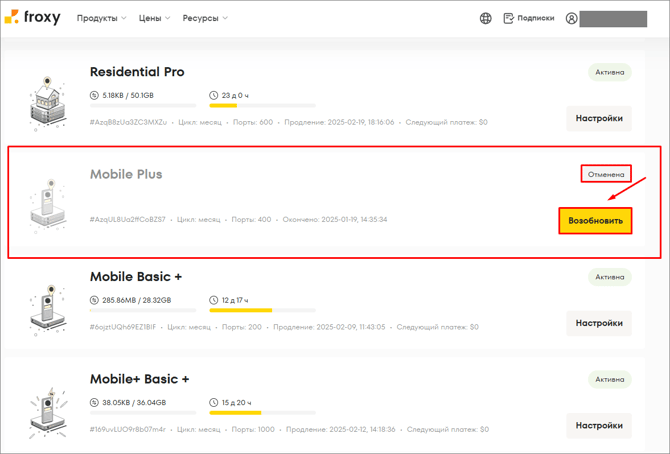The height and width of the screenshot is (454, 670).
Task: Click the Mobile Basic + phone illustration
Action: pyautogui.click(x=47, y=309)
